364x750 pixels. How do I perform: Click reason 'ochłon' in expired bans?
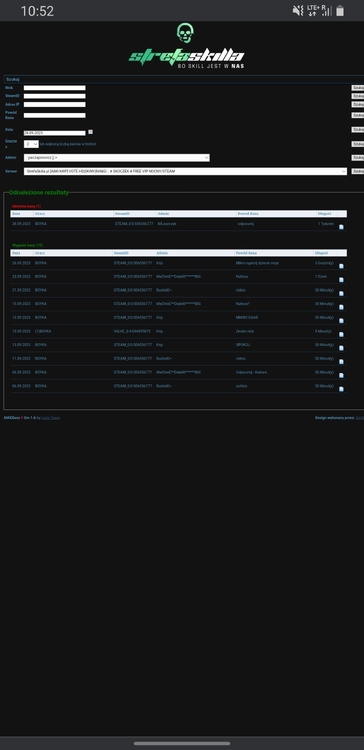click(242, 386)
